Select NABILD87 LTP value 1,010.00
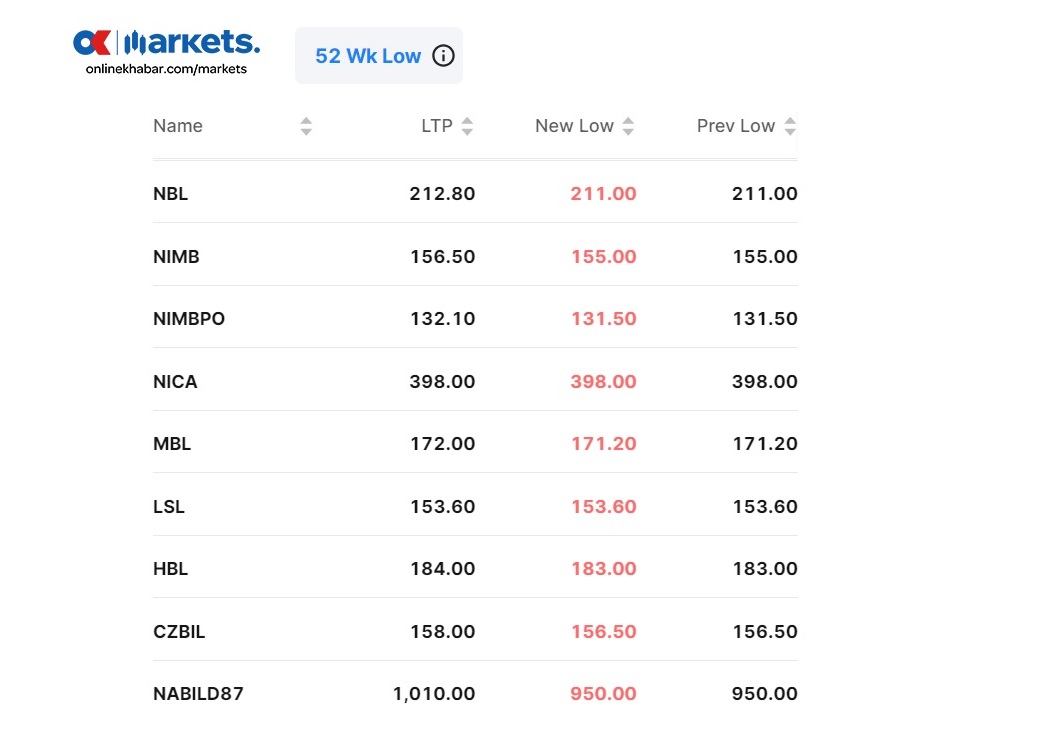Screen dimensions: 1040x737 (434, 694)
